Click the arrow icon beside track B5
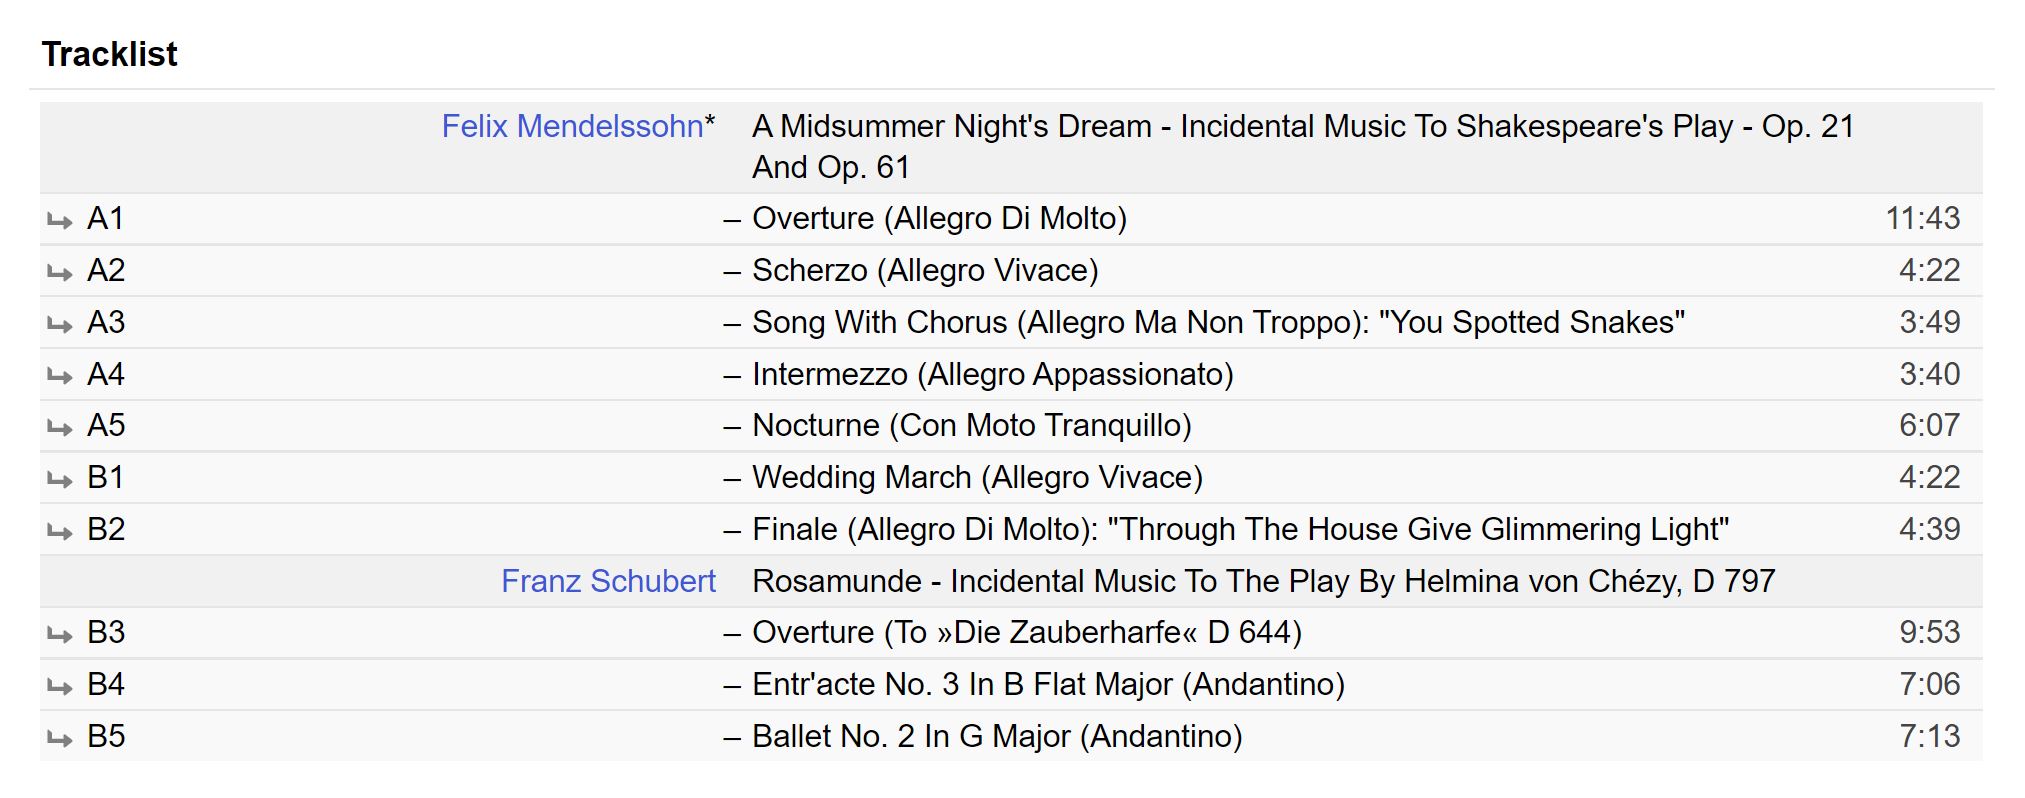 [x=60, y=739]
